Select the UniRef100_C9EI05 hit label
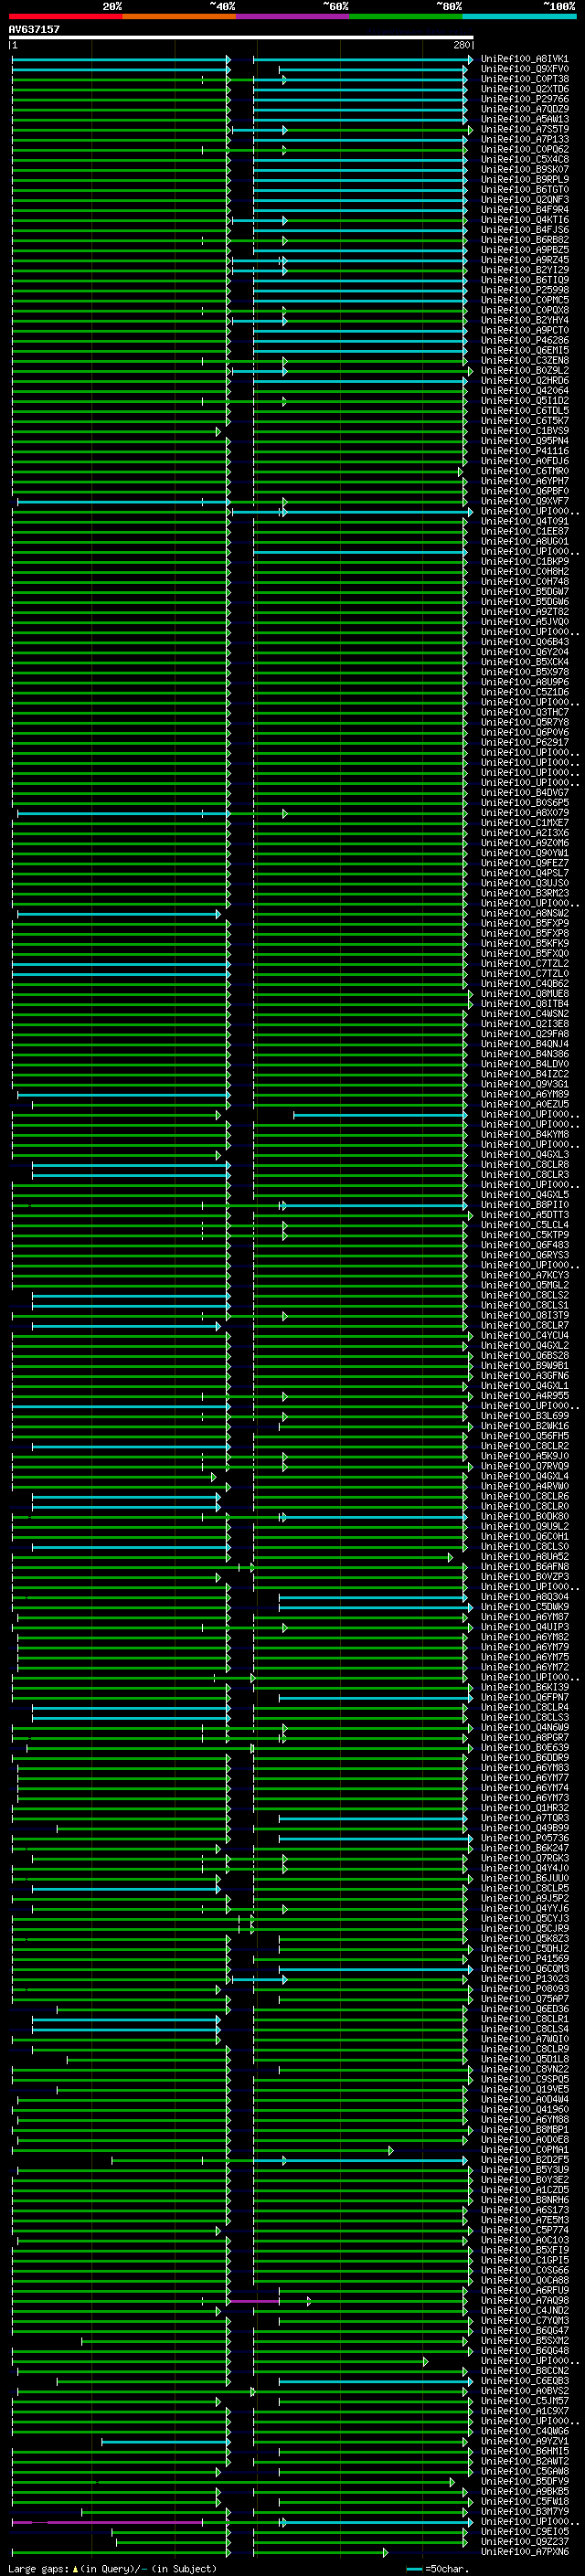This screenshot has height=2576, width=585. [x=525, y=2532]
